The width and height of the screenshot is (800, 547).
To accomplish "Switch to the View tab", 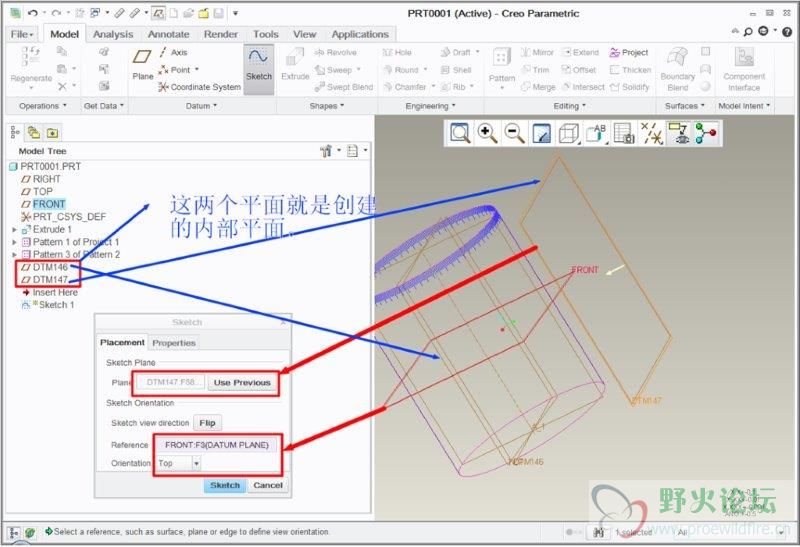I will click(x=304, y=34).
